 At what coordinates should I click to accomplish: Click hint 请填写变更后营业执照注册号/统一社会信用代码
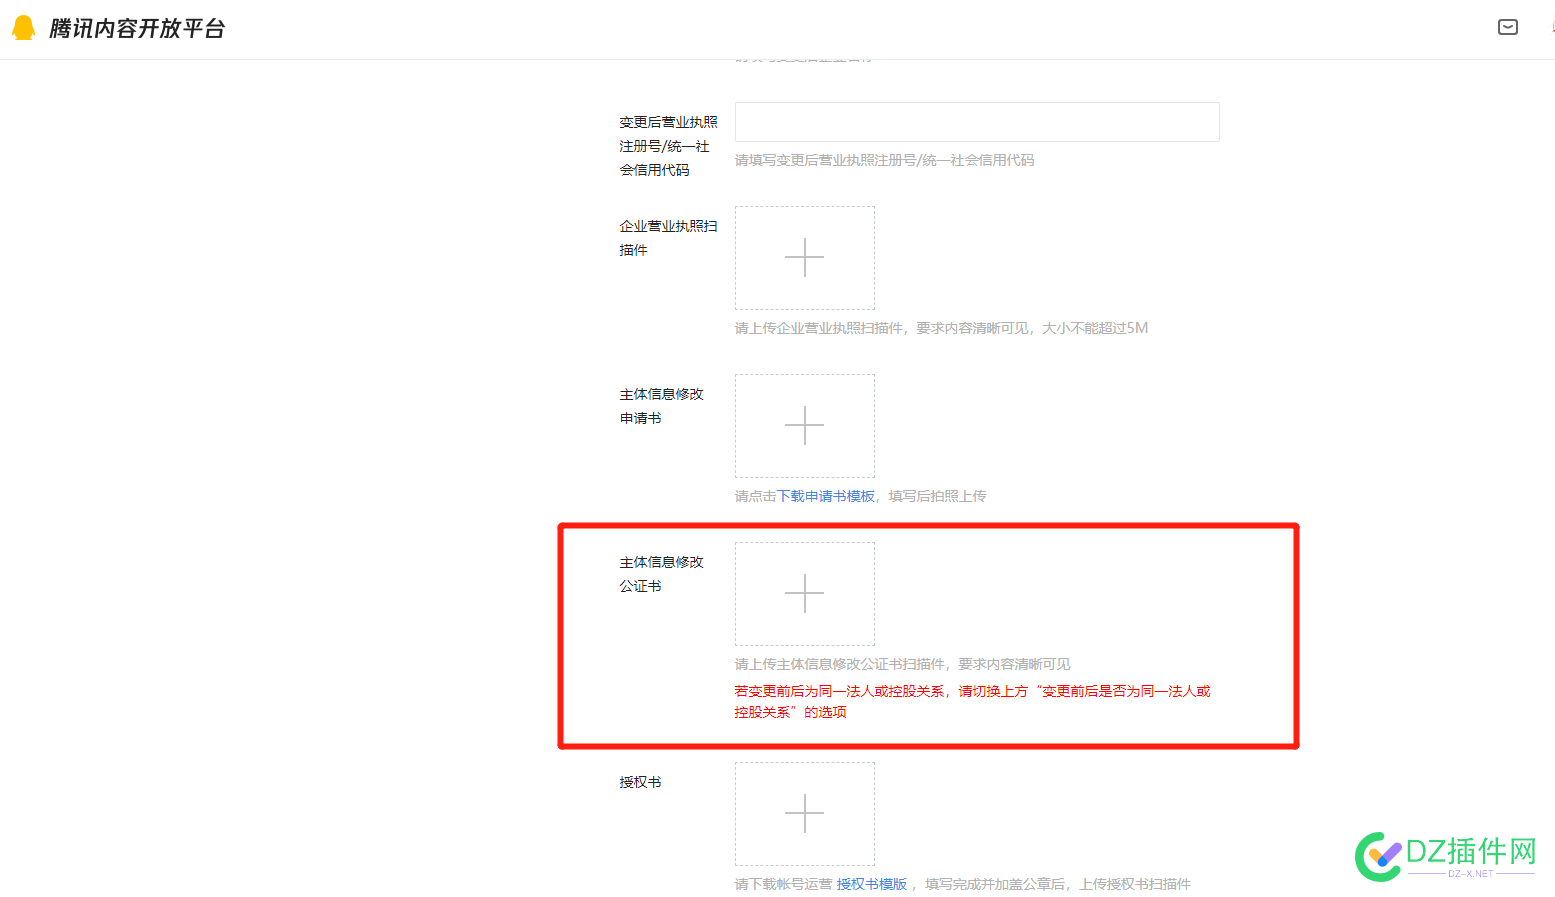884,160
